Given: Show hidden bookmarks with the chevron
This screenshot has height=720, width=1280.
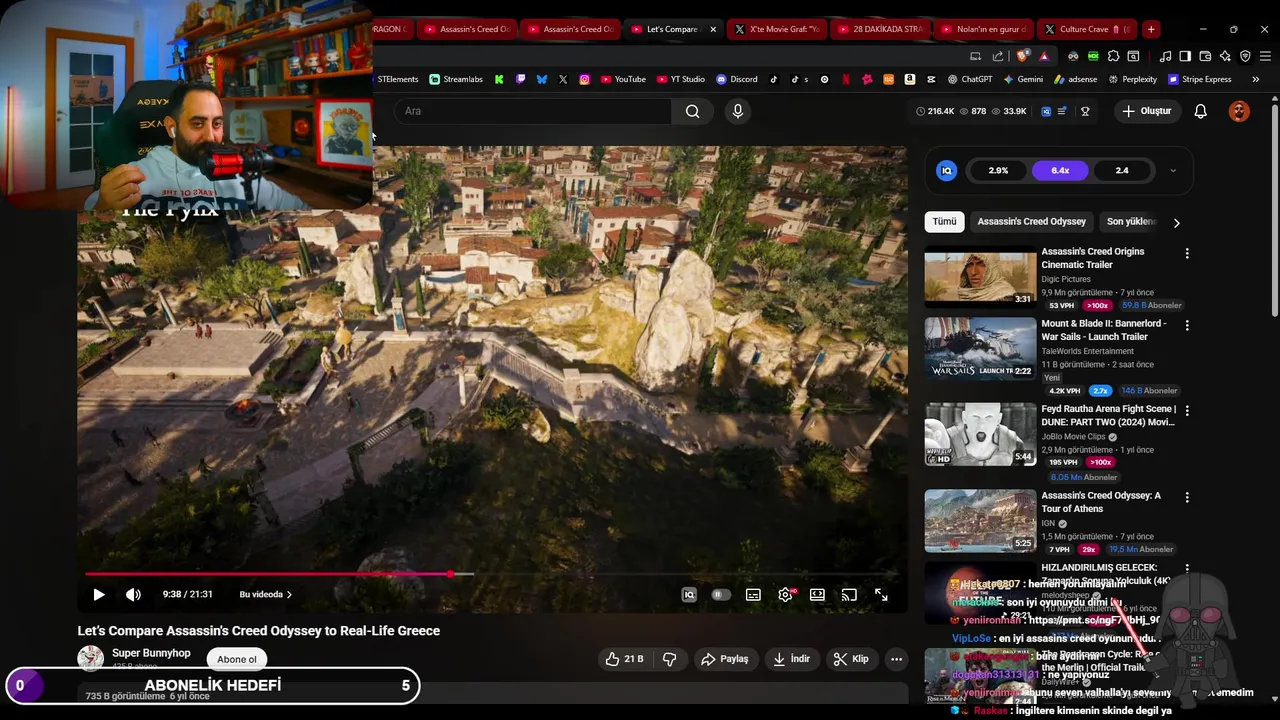Looking at the screenshot, I should [1255, 79].
